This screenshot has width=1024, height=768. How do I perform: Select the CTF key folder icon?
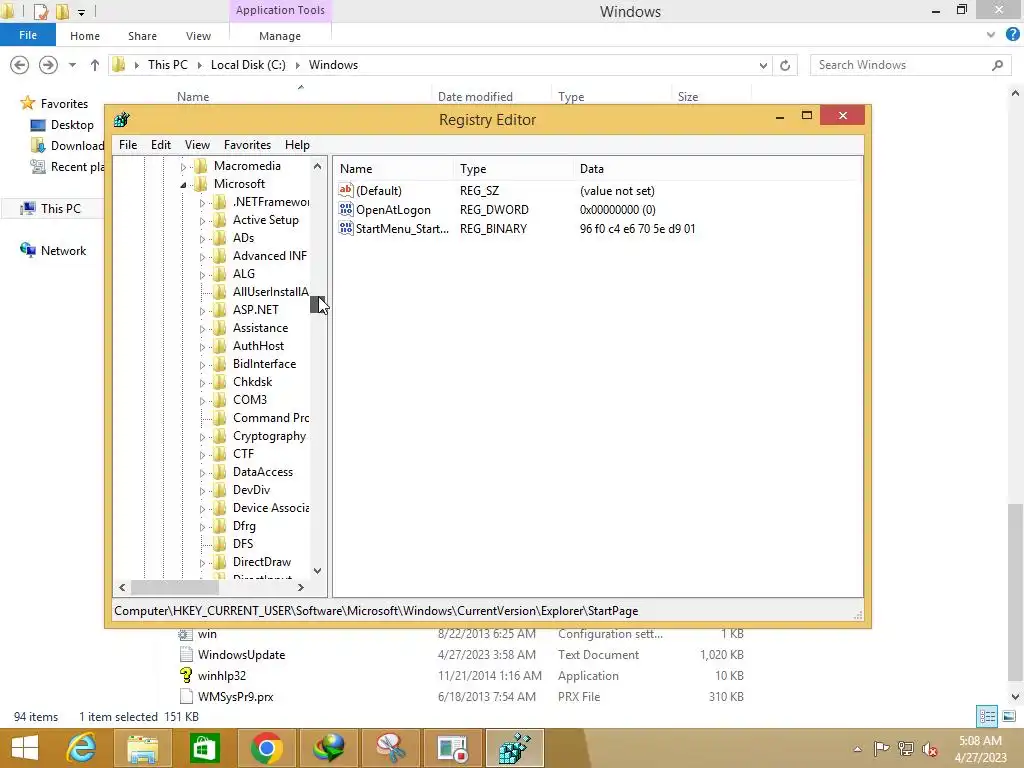[x=220, y=454]
